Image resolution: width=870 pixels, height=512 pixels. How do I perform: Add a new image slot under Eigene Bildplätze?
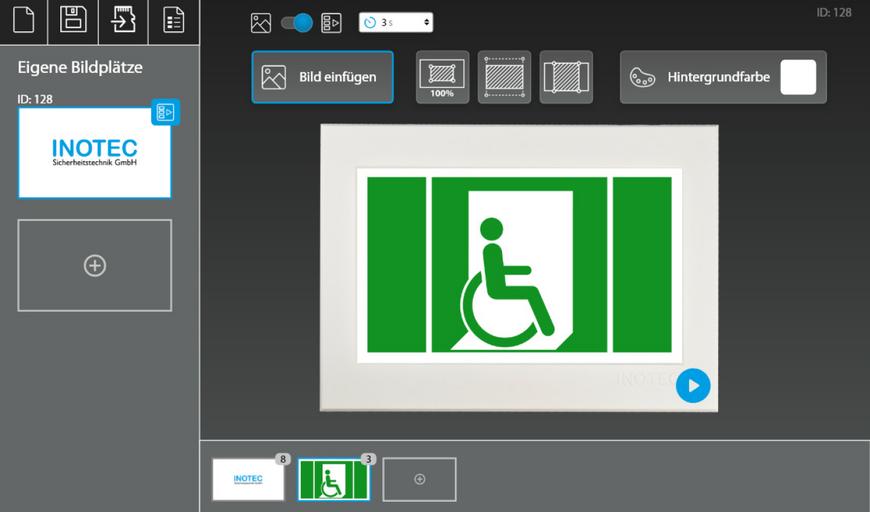(95, 265)
